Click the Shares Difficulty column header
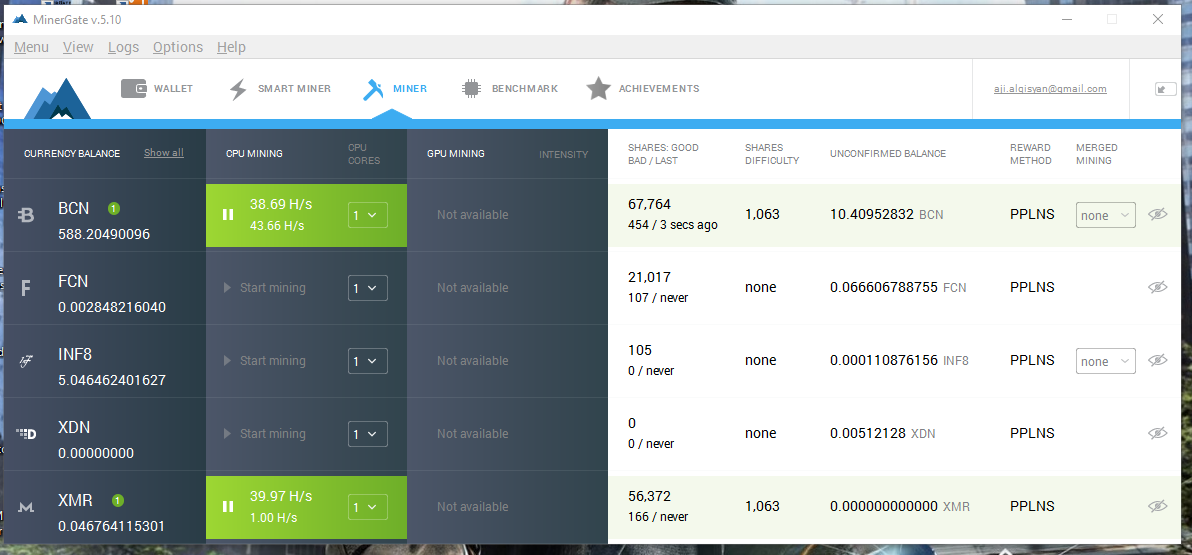The height and width of the screenshot is (555, 1192). (x=772, y=154)
